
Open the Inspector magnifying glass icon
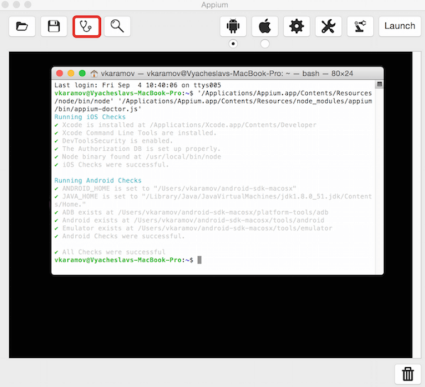[117, 26]
